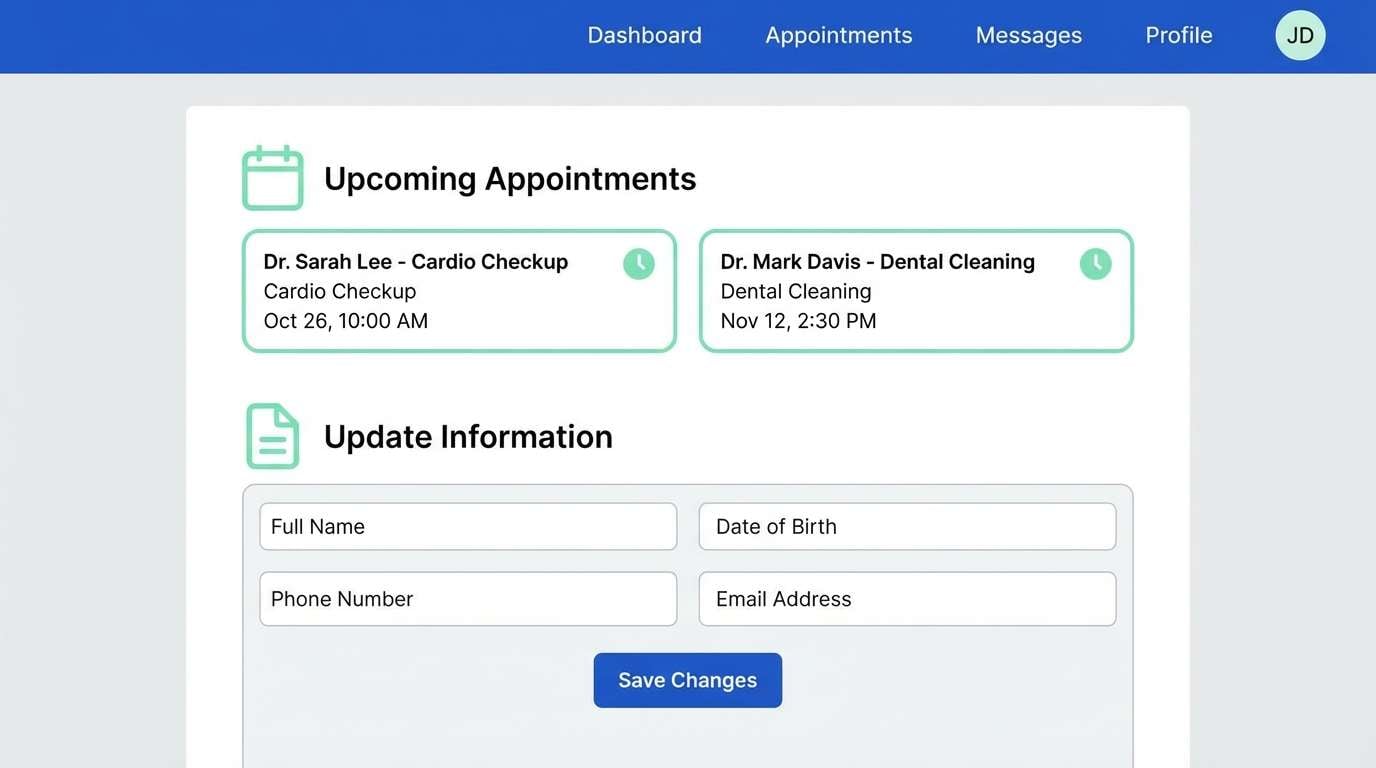Open the Profile page

(1178, 35)
